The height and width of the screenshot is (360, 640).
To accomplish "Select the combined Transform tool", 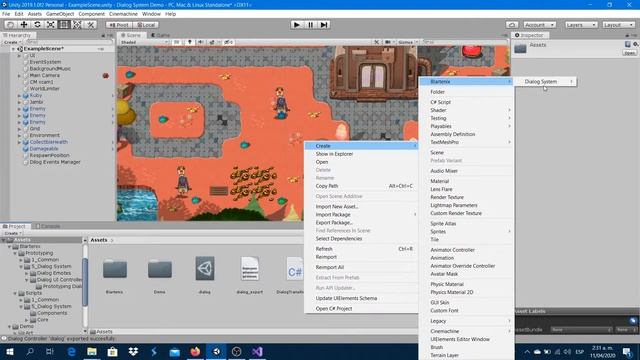I will 77,25.
